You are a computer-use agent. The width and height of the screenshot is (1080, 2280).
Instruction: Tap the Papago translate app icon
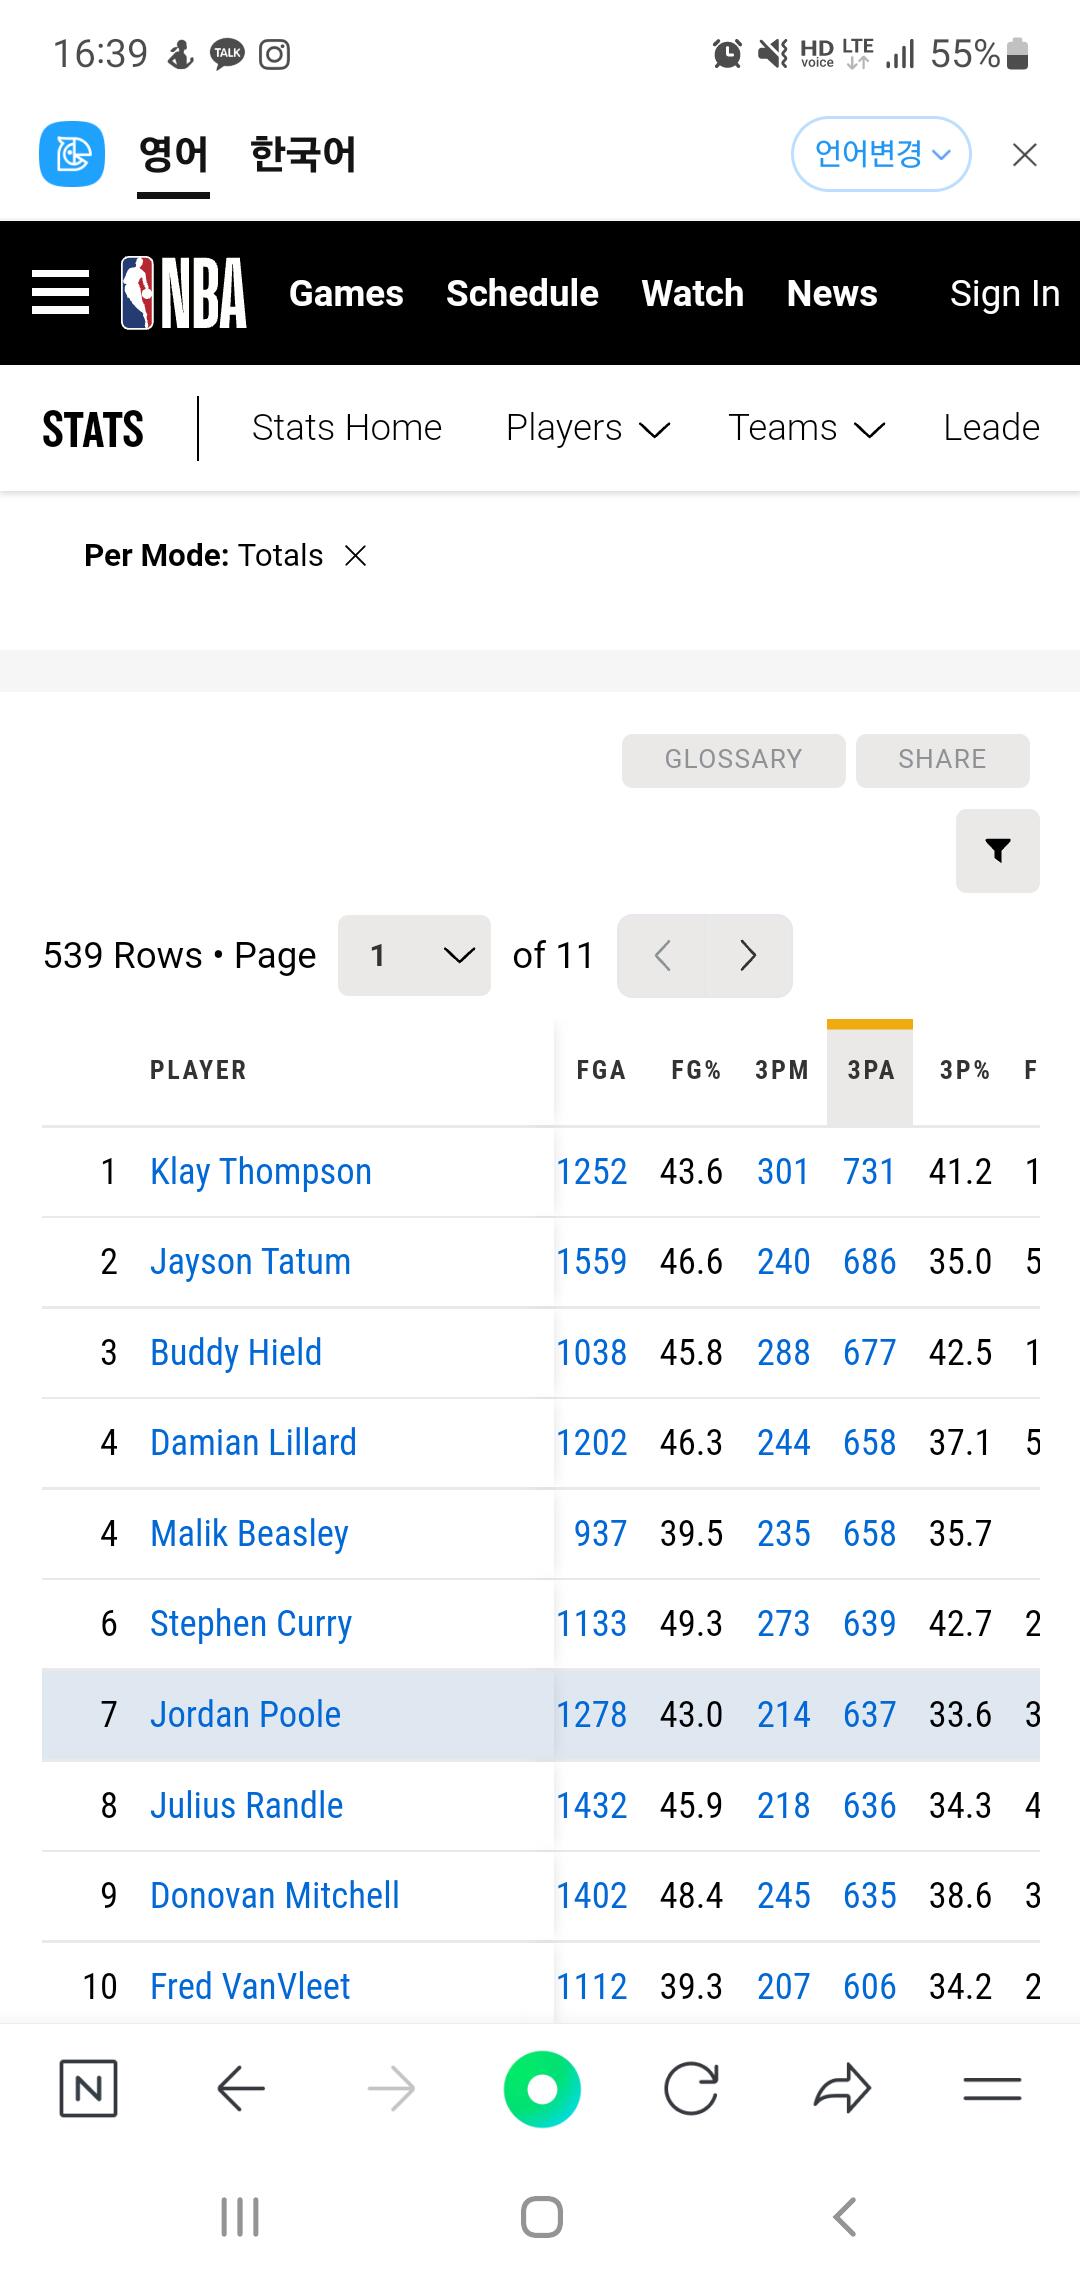[72, 154]
